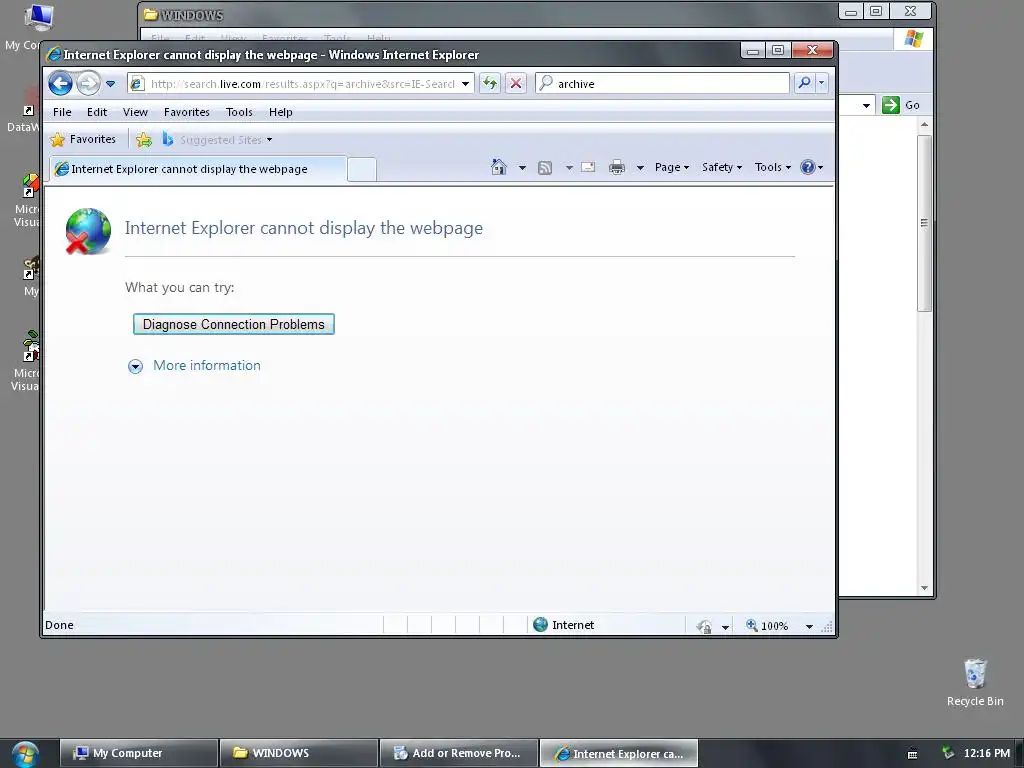This screenshot has height=768, width=1024.
Task: Click the error globe with red X
Action: [x=88, y=231]
